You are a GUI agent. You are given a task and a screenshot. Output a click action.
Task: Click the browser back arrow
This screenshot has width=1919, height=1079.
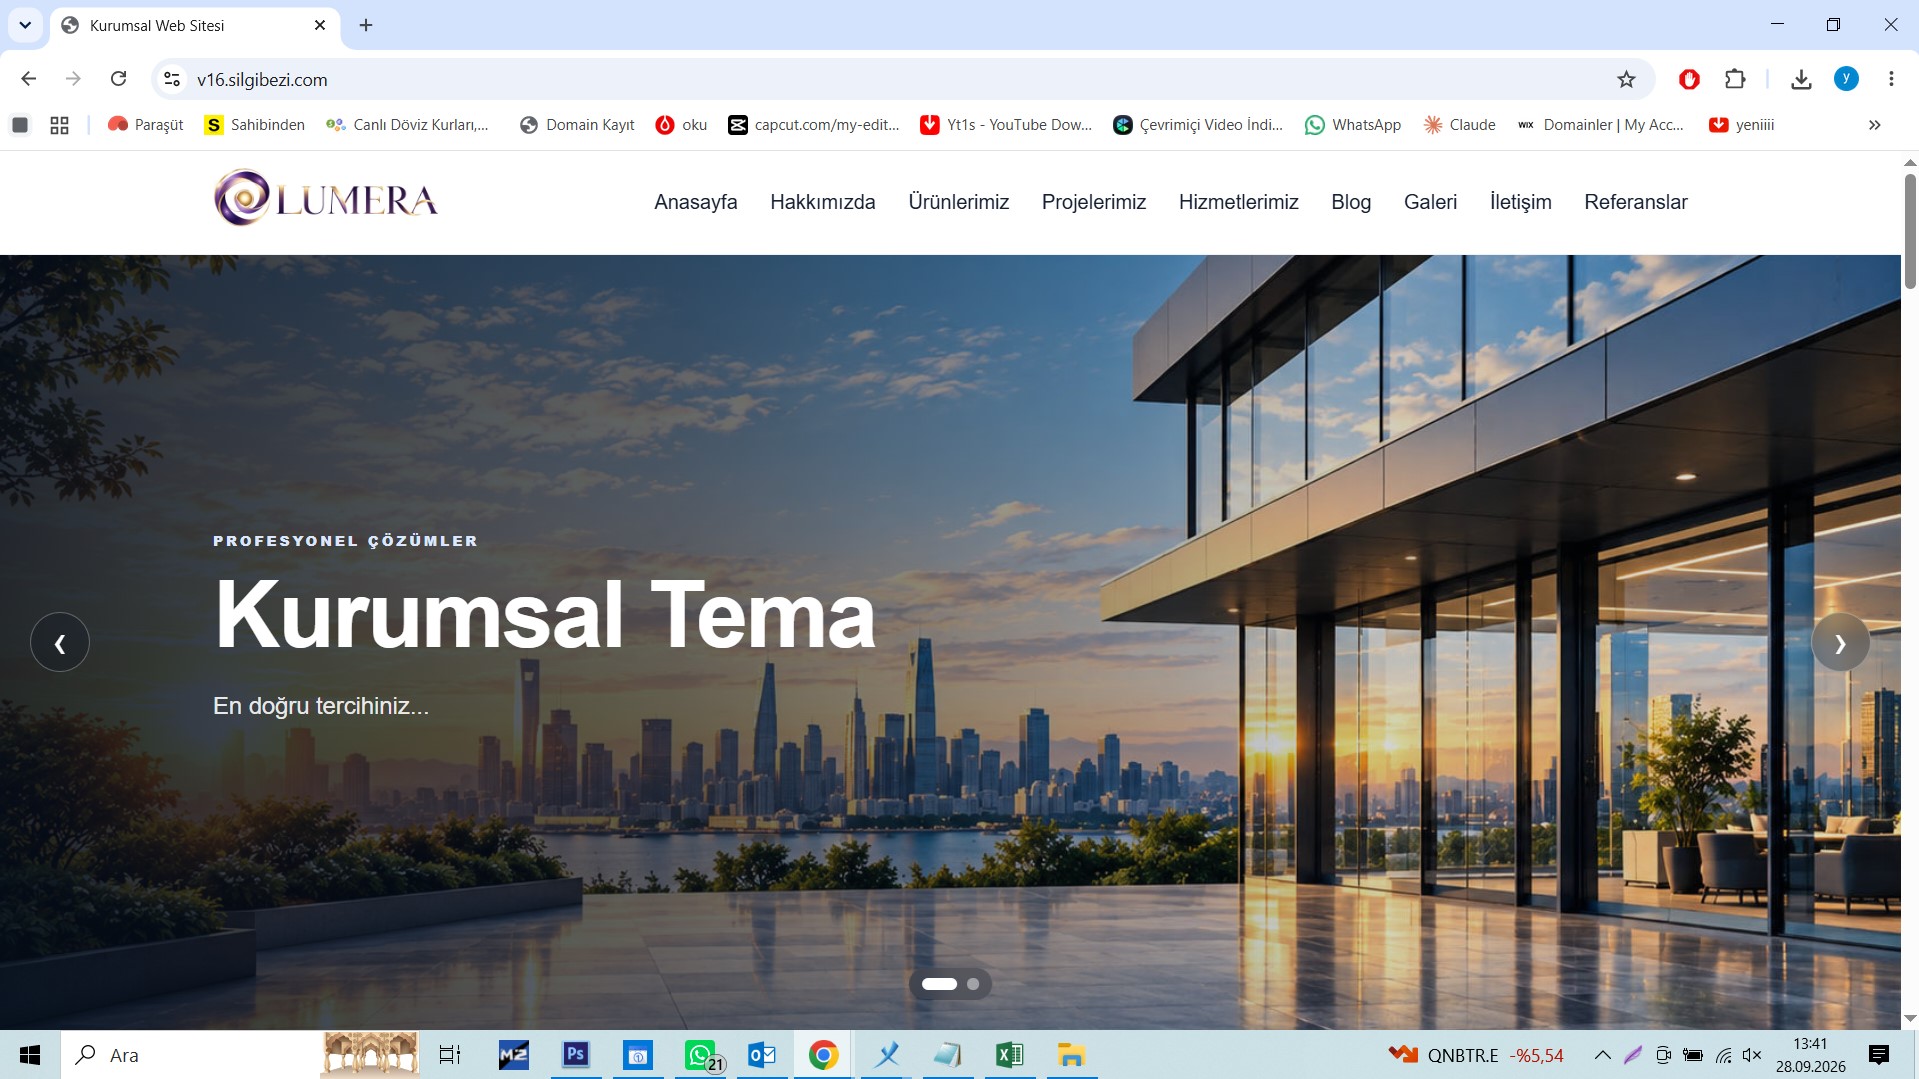[29, 79]
